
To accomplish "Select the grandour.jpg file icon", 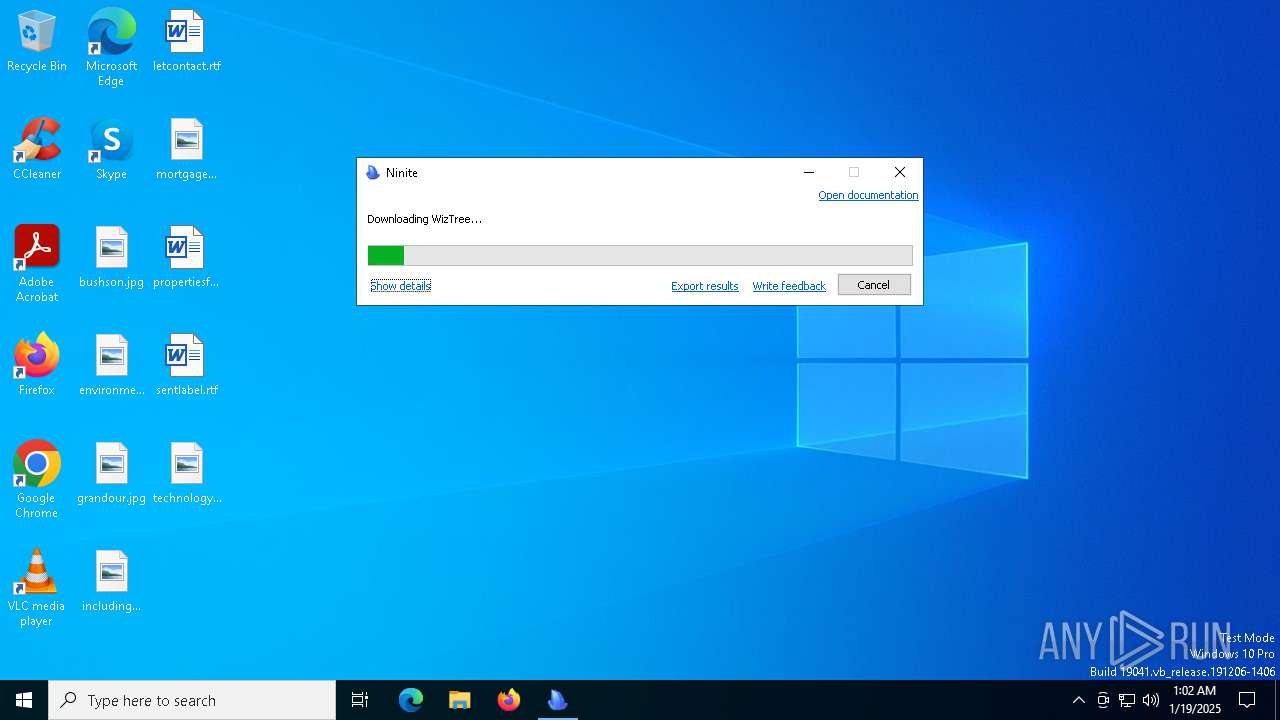I will tap(111, 474).
